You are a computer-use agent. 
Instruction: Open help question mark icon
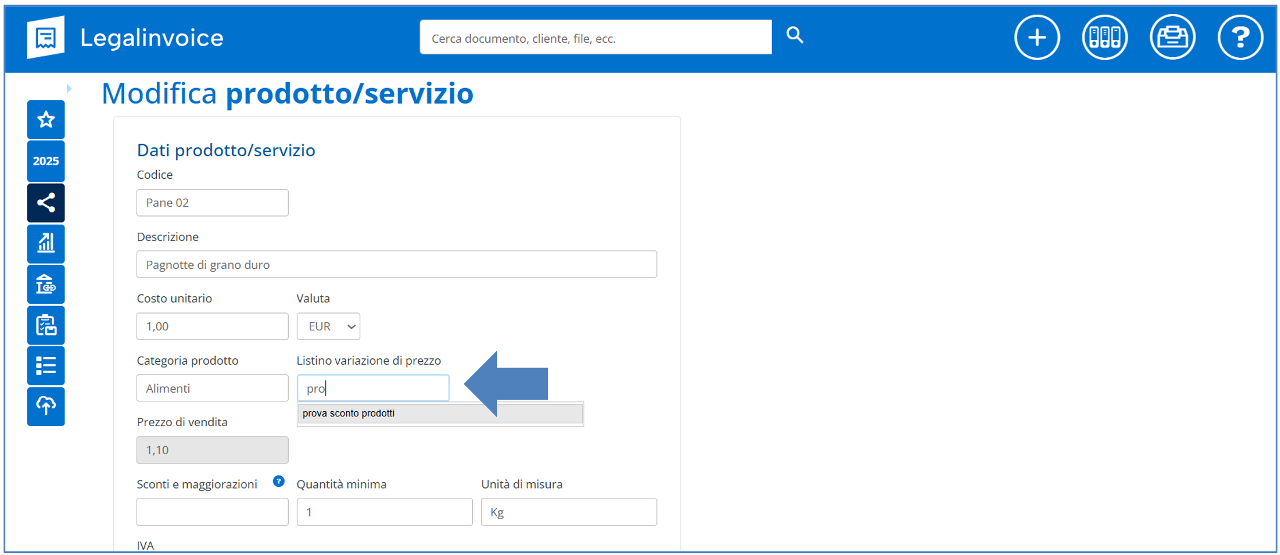tap(1240, 38)
